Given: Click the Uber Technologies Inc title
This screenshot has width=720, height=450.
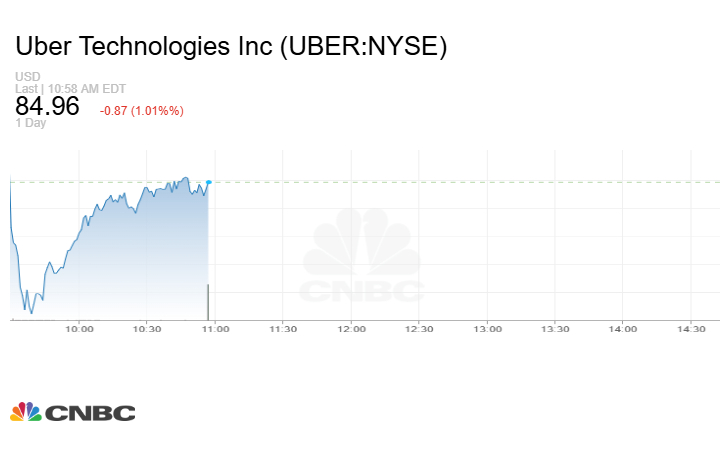Looking at the screenshot, I should coord(230,46).
